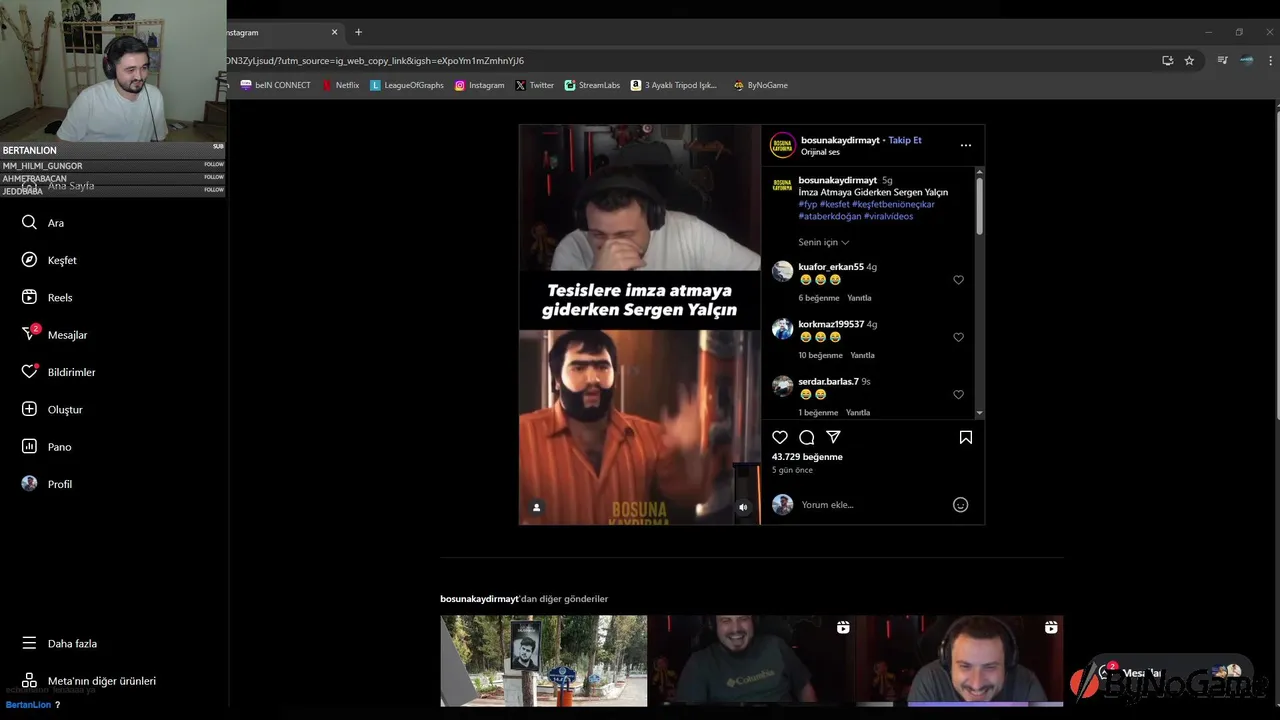The width and height of the screenshot is (1280, 720).
Task: Play or pause the Sergen Yalçın reel
Action: click(x=640, y=325)
